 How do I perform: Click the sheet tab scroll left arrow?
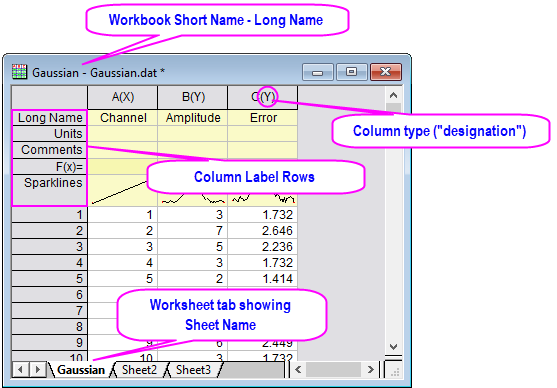point(20,370)
